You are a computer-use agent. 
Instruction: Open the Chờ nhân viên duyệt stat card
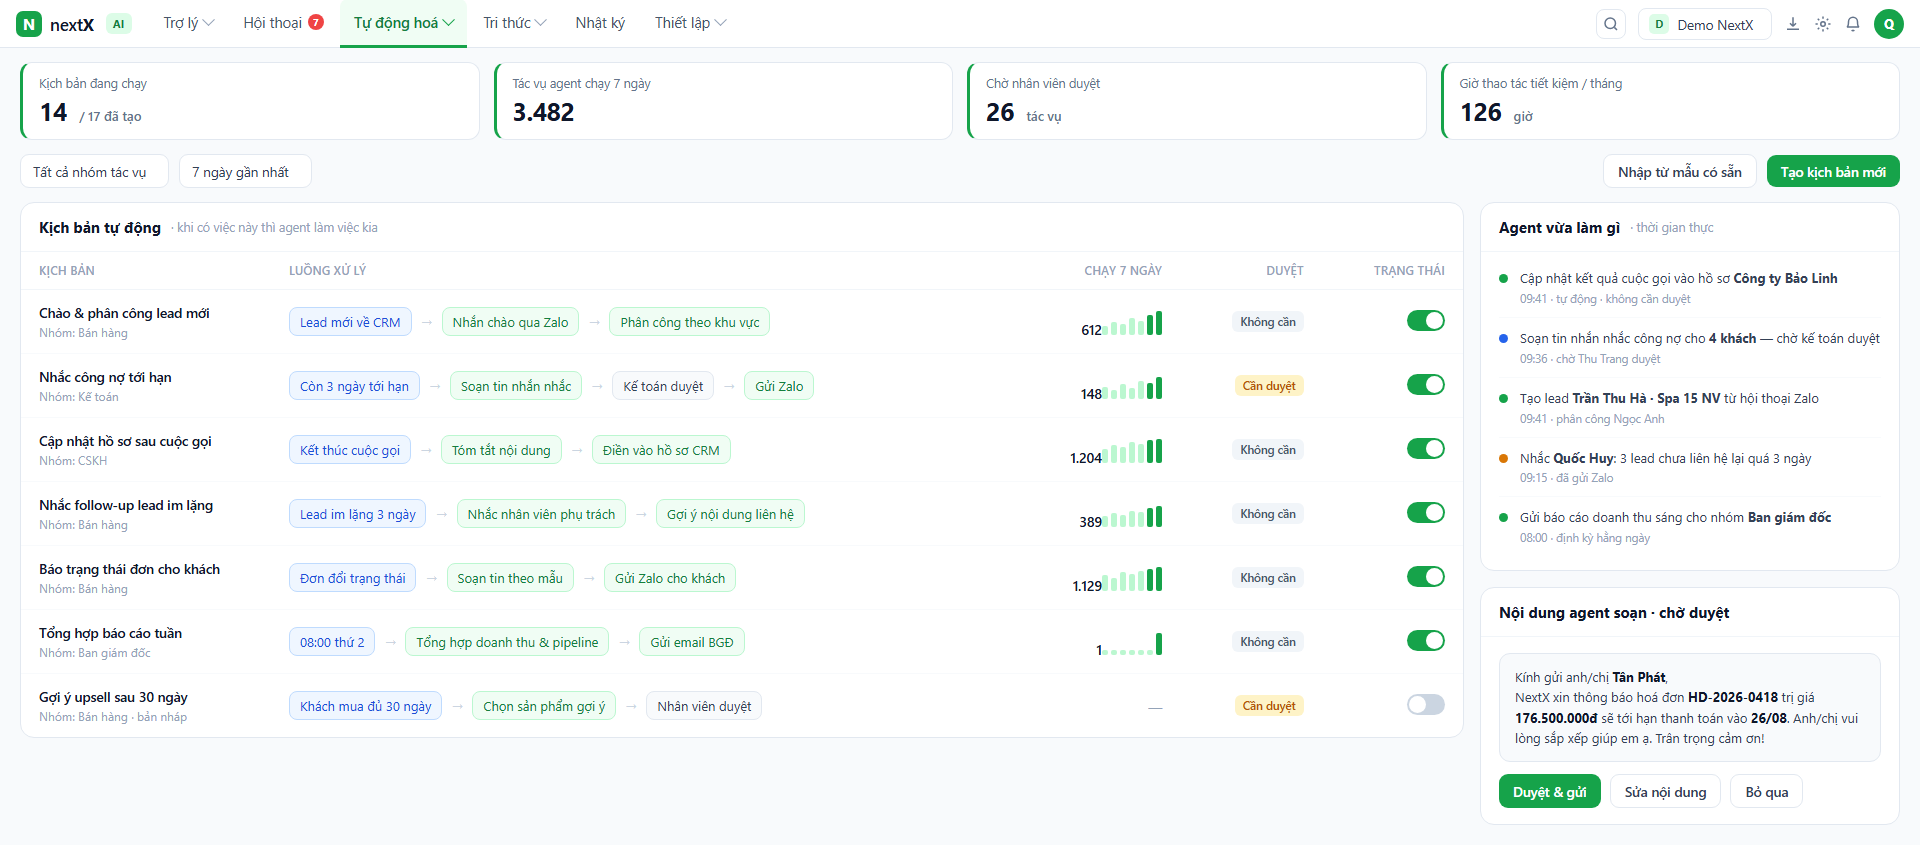1196,101
